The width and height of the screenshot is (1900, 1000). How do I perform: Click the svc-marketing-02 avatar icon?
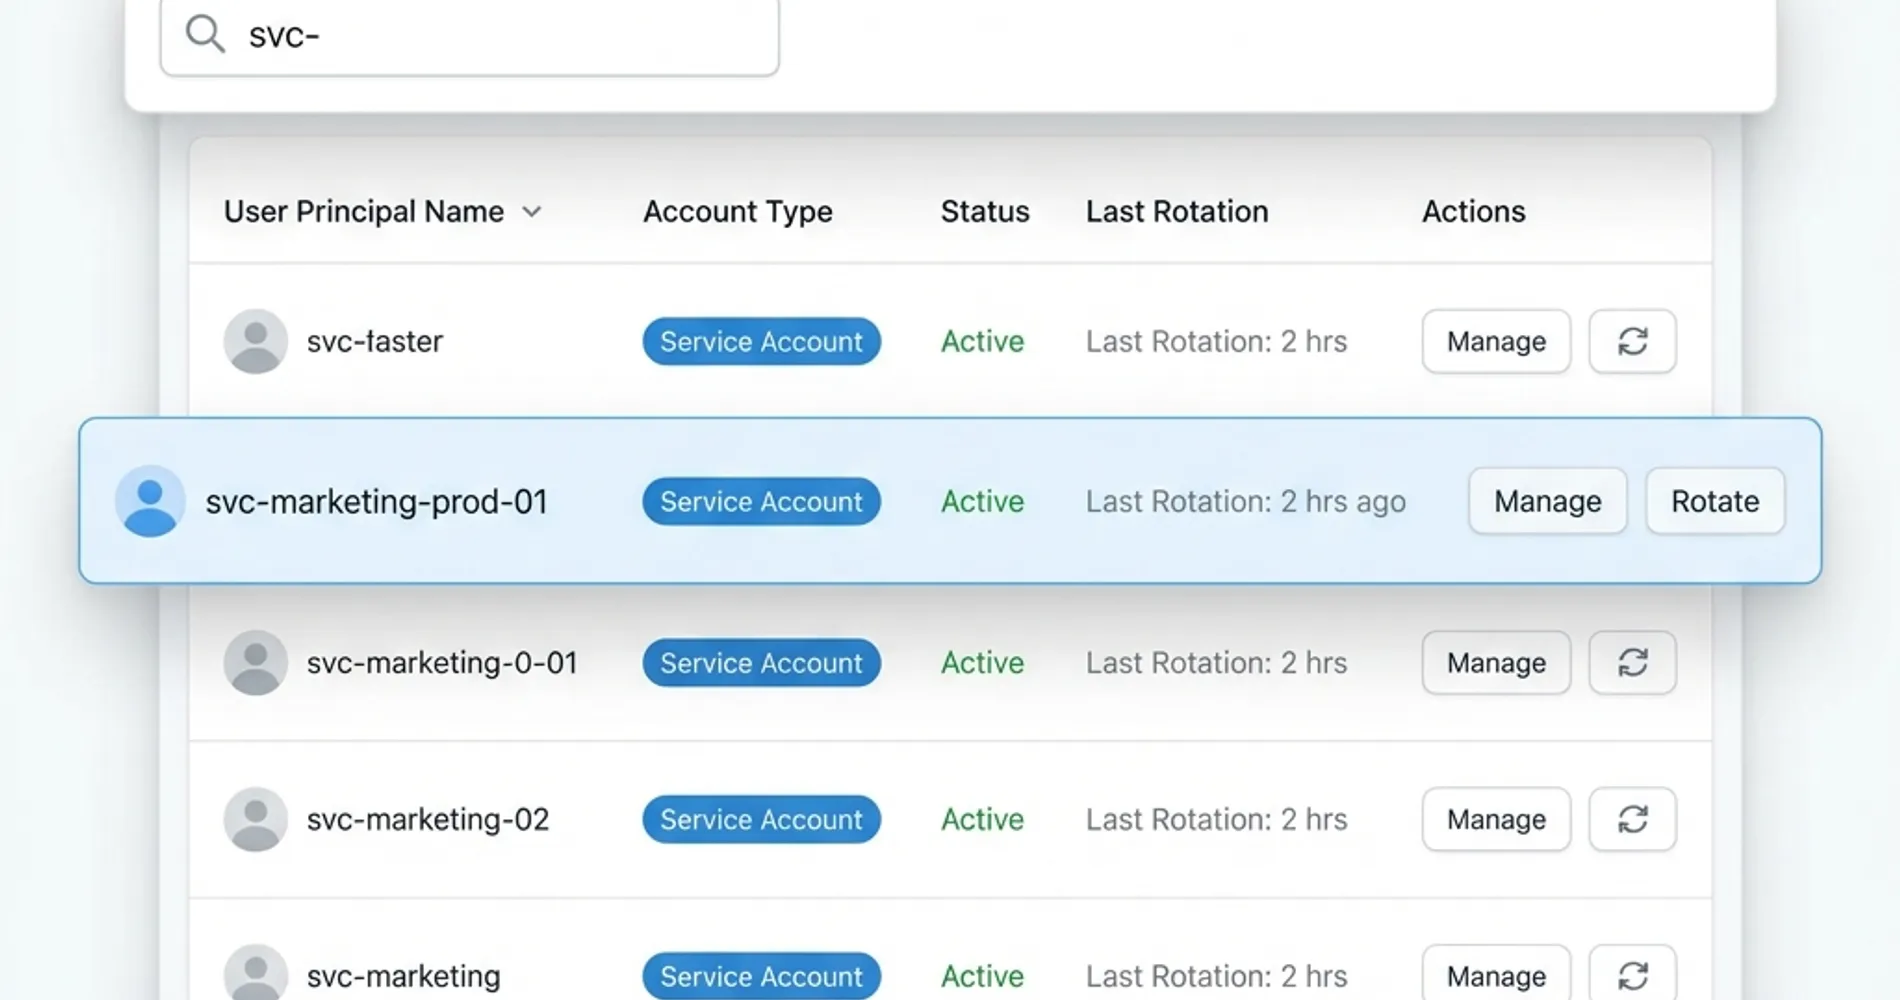click(x=255, y=819)
